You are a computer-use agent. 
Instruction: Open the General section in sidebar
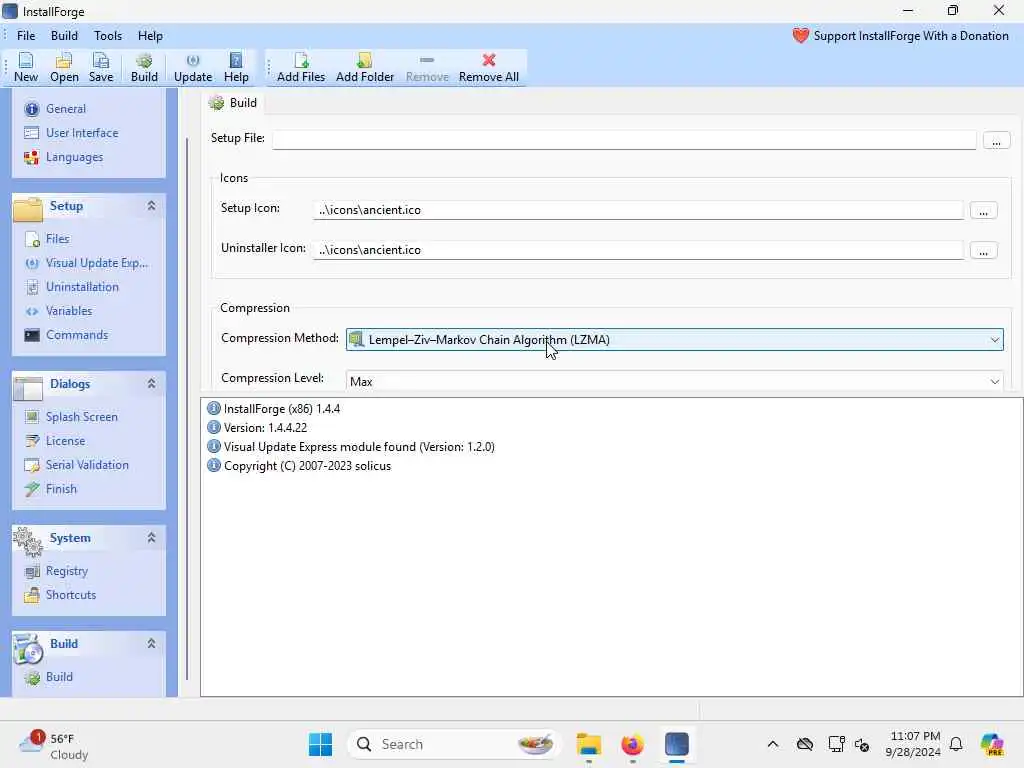point(65,109)
